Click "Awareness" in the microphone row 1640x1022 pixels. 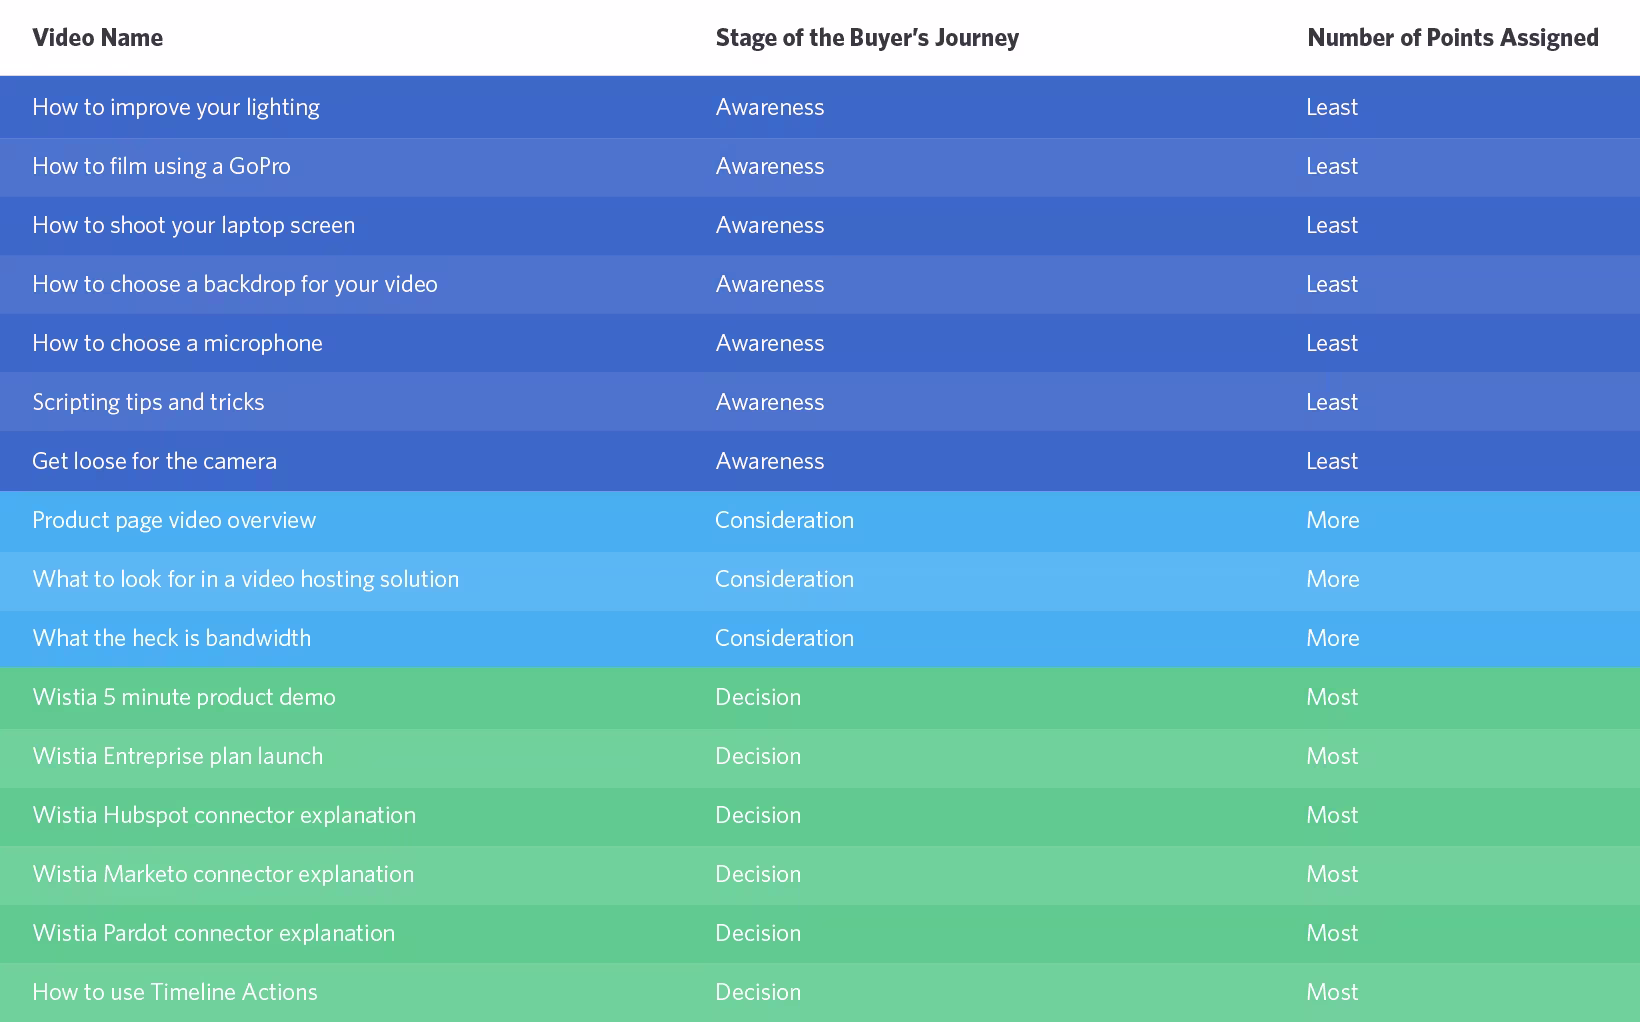pos(770,343)
